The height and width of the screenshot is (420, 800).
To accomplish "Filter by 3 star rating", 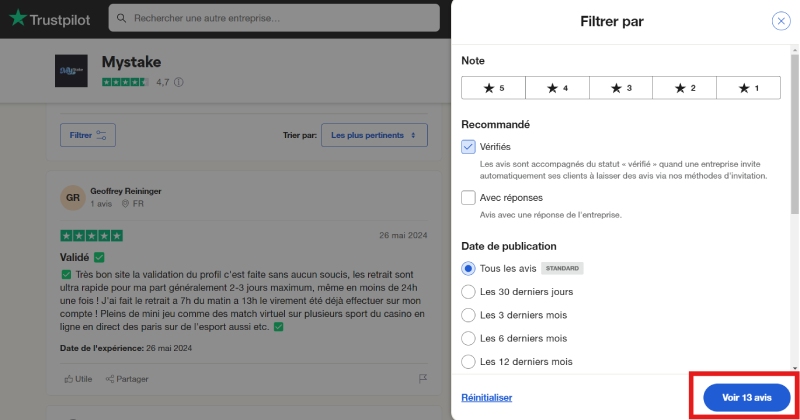I will pos(621,88).
